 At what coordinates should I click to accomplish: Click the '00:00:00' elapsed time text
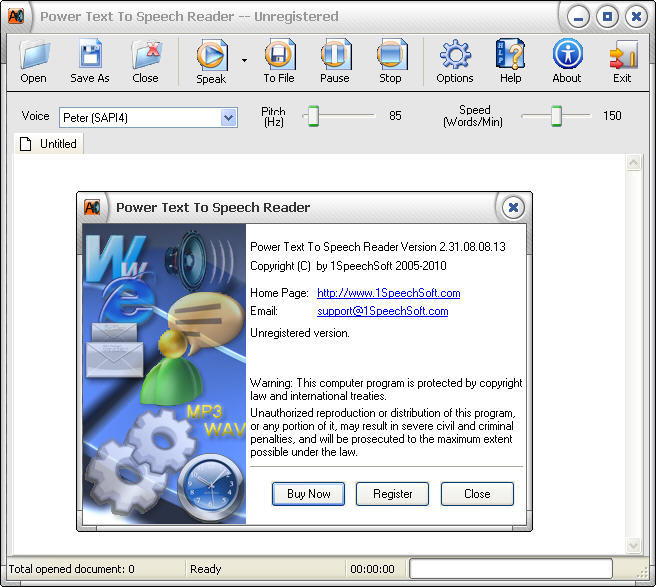(x=372, y=569)
